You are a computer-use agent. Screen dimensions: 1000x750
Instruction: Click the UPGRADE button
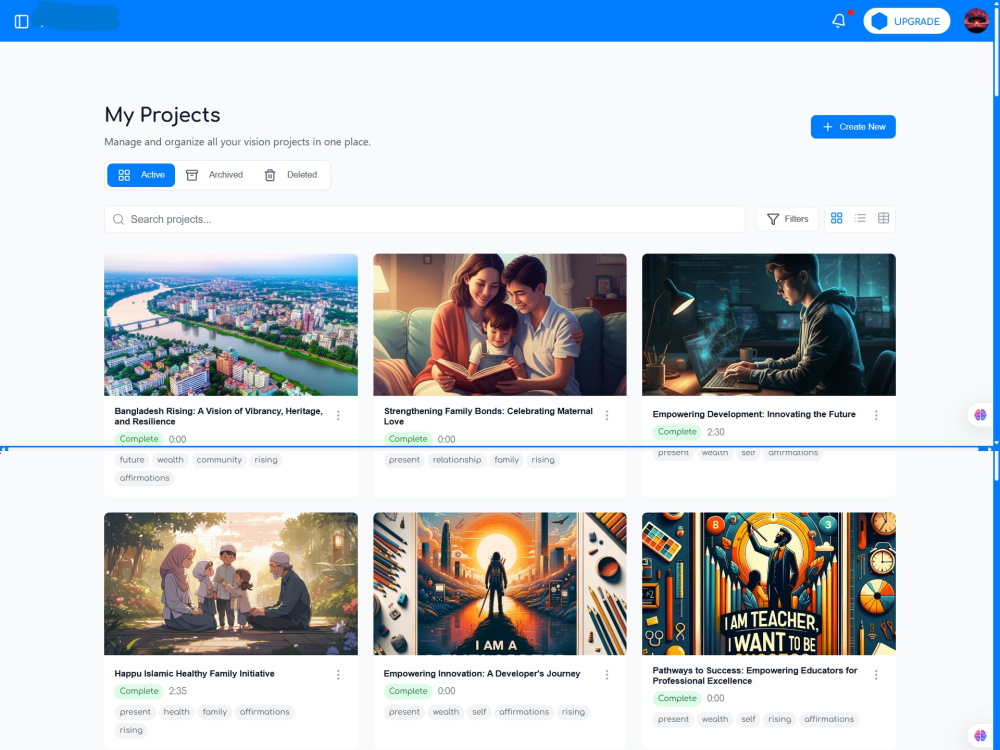[906, 21]
